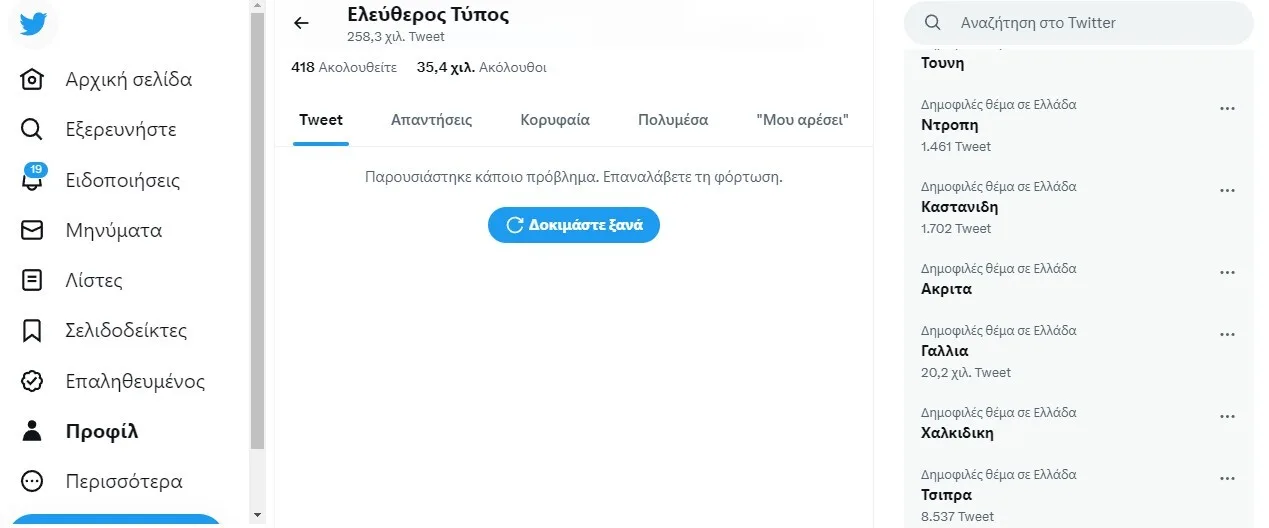The width and height of the screenshot is (1269, 528).
Task: Click the Twitter bird logo
Action: (x=33, y=23)
